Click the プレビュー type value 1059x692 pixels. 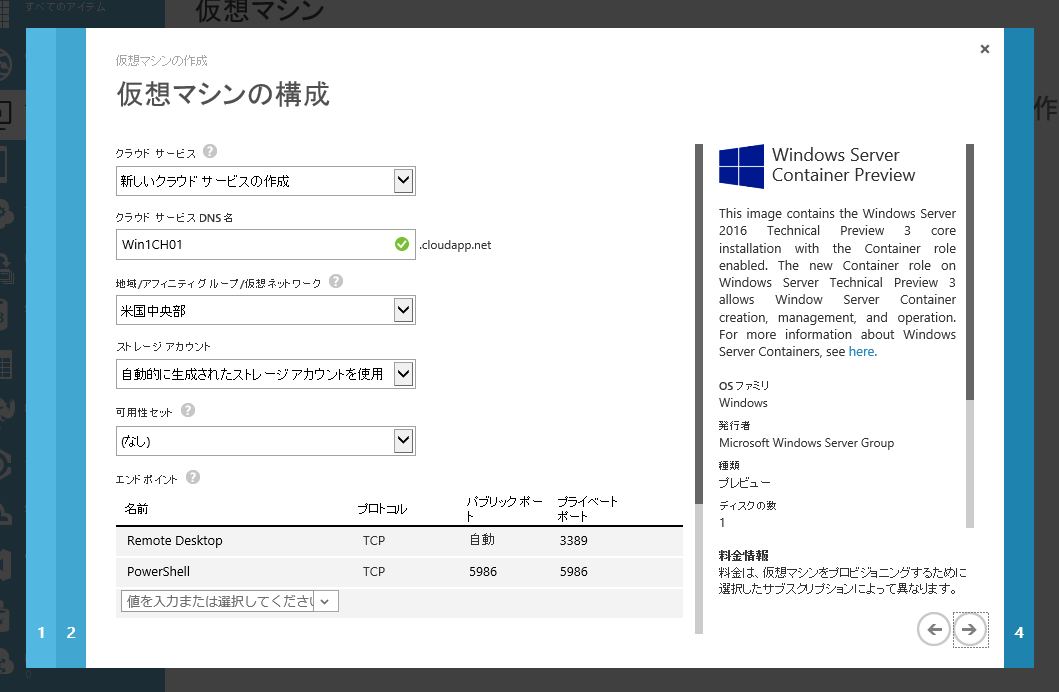744,482
